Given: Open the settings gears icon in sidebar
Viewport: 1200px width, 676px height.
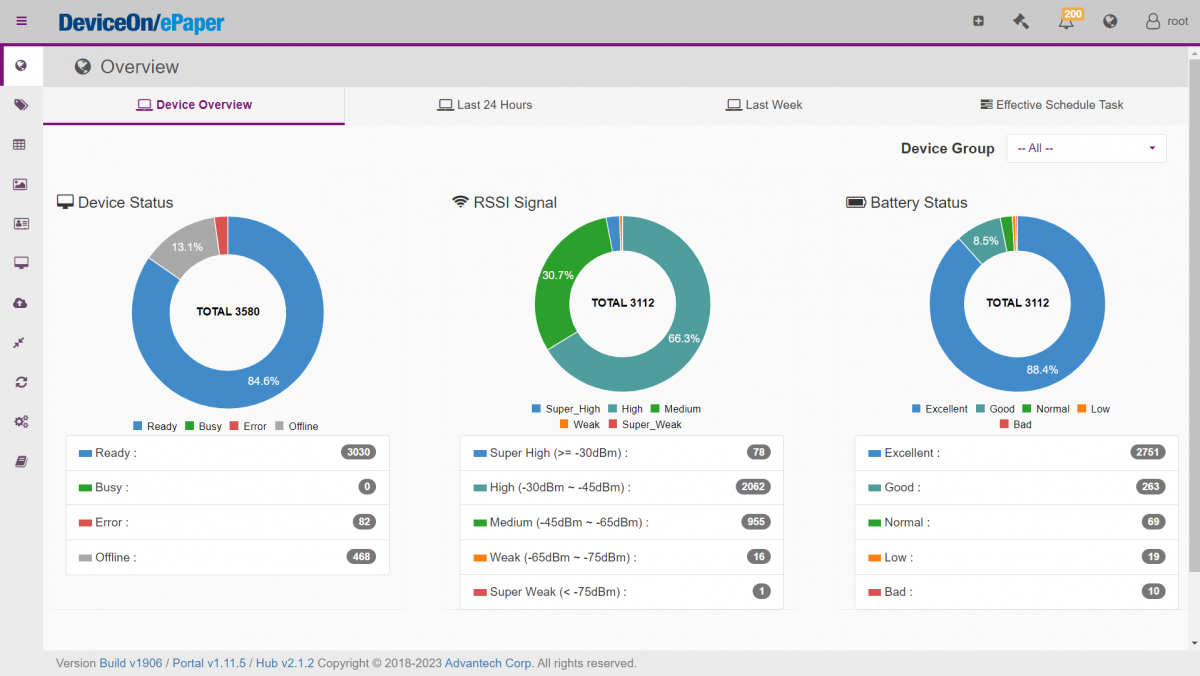Looking at the screenshot, I should point(20,421).
